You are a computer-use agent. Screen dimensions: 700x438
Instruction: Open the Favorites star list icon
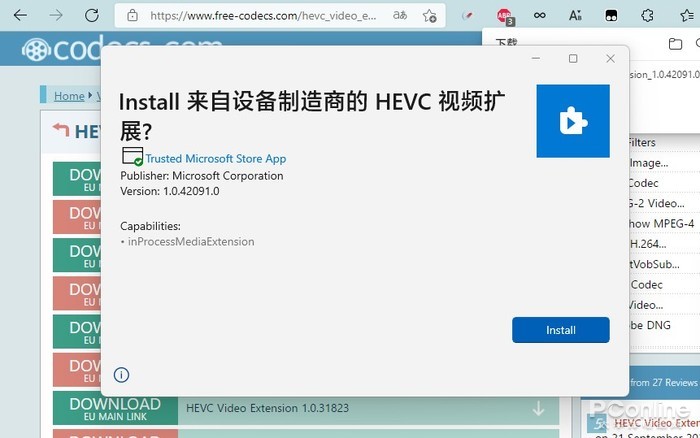[x=688, y=16]
